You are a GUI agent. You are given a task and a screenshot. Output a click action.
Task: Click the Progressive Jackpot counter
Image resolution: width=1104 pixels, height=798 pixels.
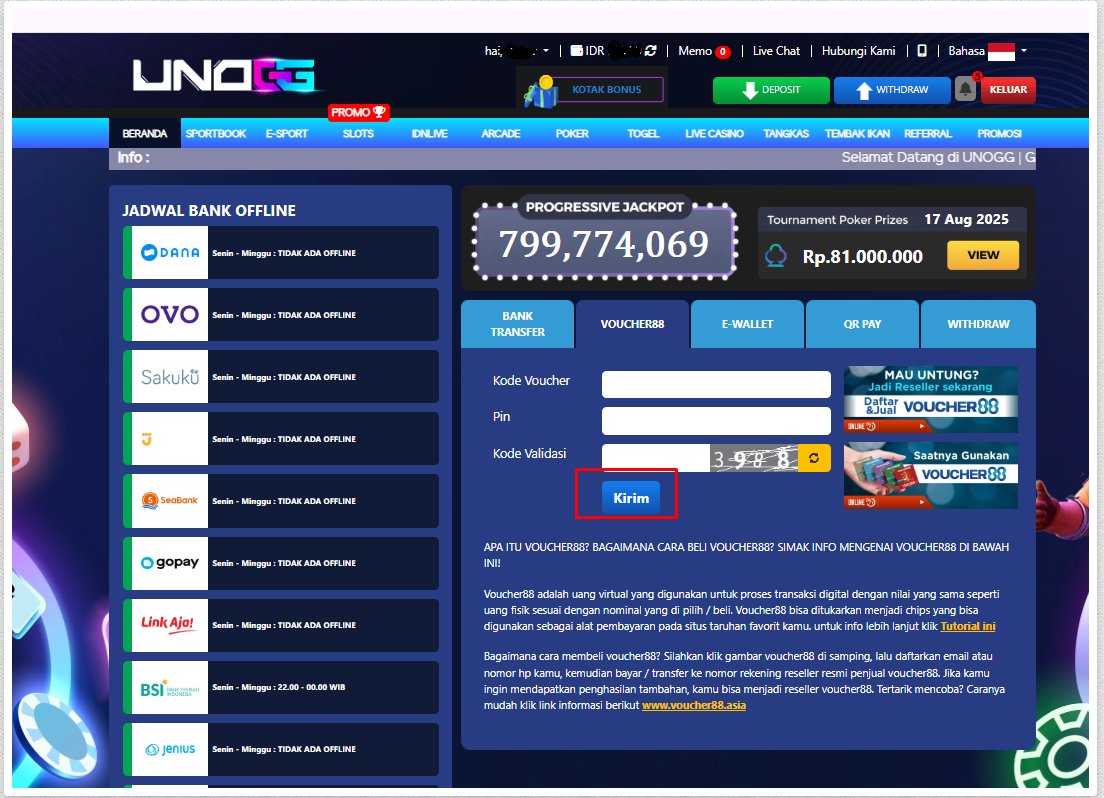pyautogui.click(x=604, y=244)
